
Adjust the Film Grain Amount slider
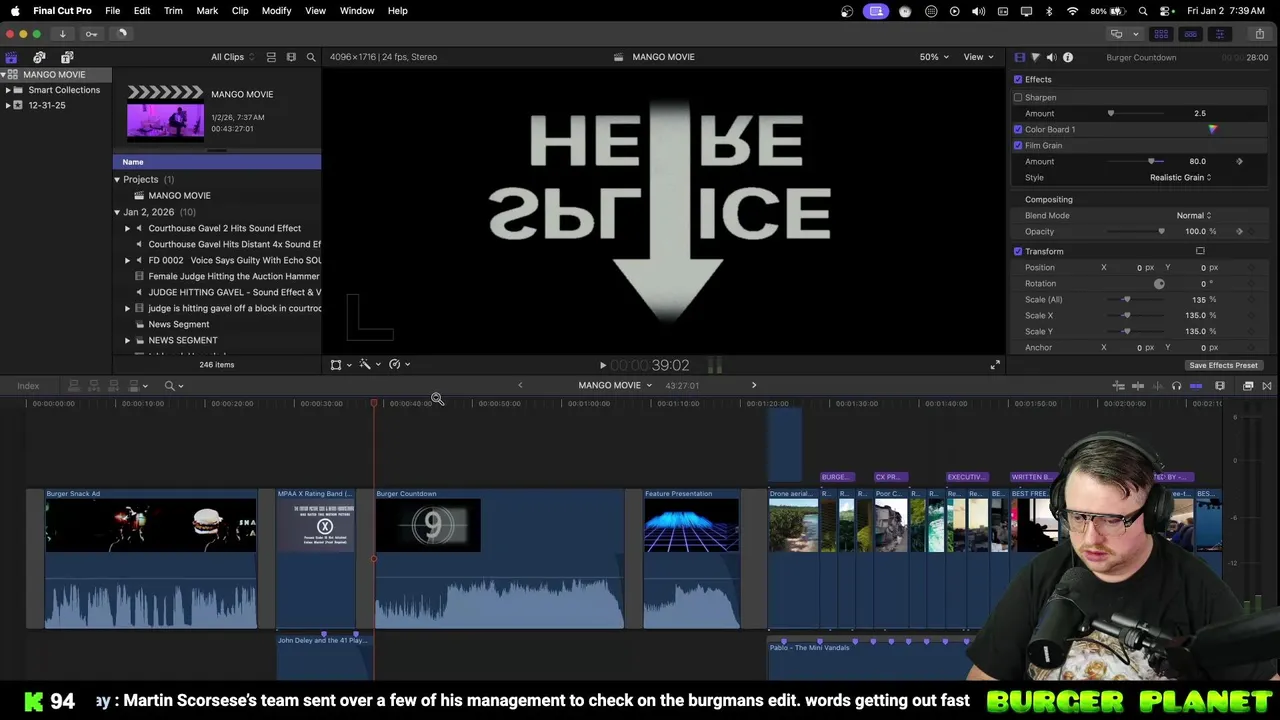(1151, 161)
